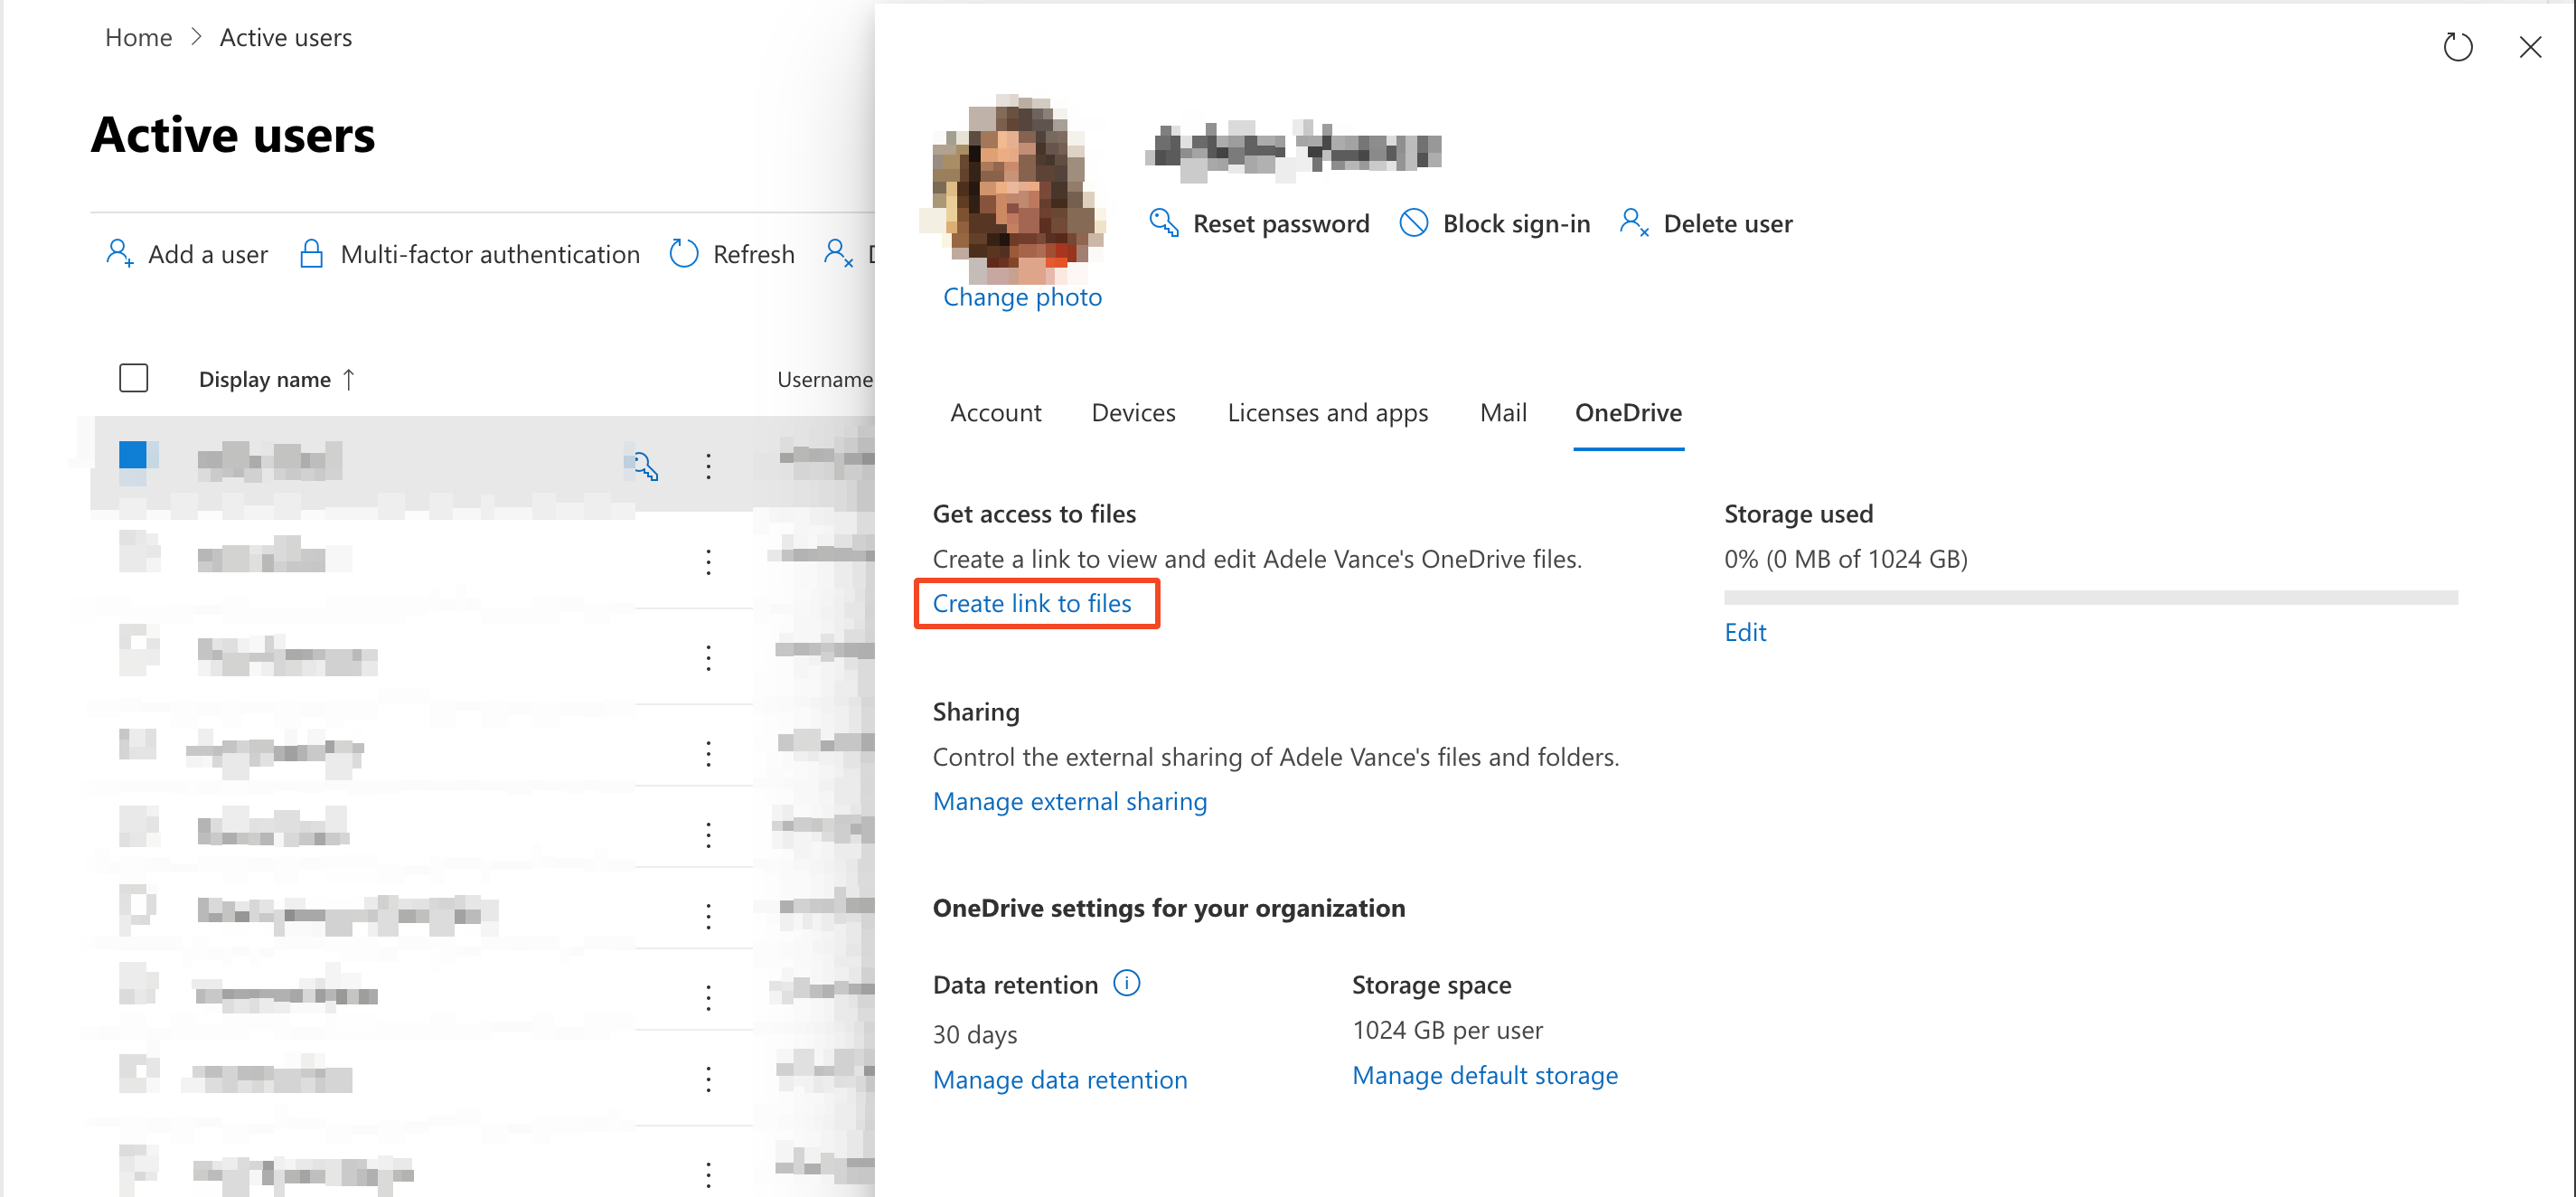Select the OneDrive tab
The image size is (2576, 1197).
[1628, 412]
